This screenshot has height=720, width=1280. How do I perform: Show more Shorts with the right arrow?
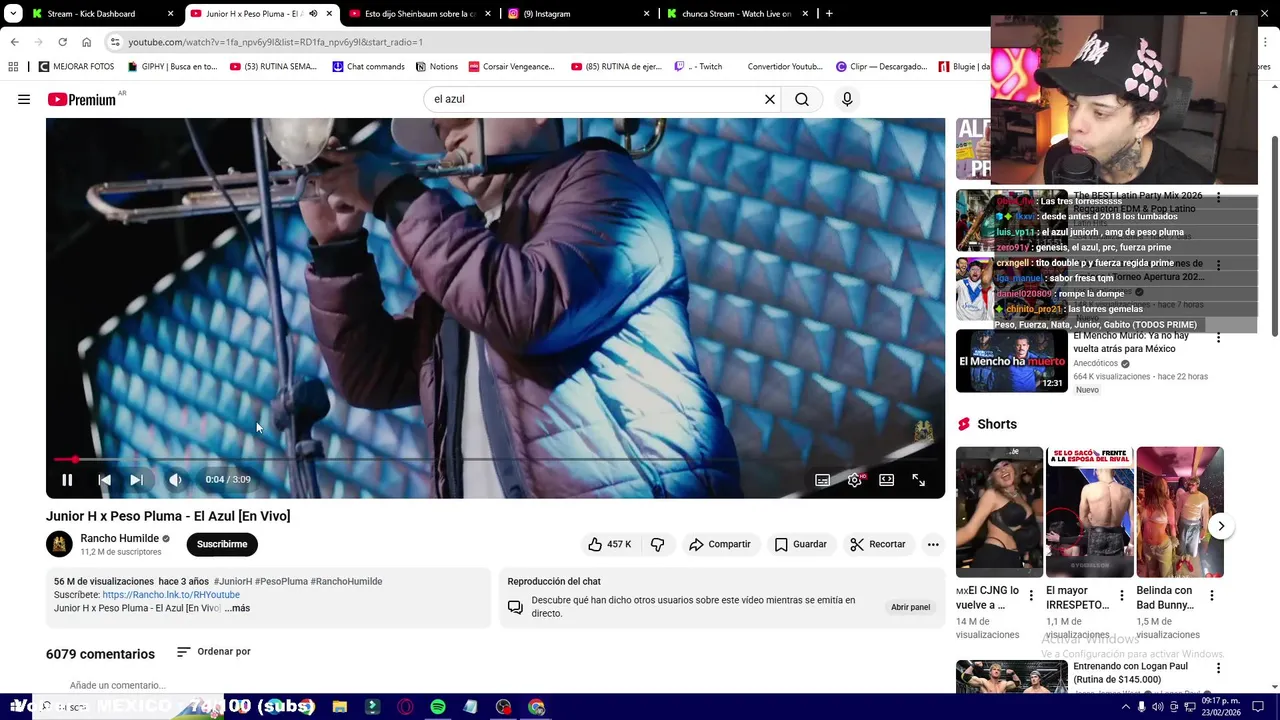click(x=1221, y=526)
